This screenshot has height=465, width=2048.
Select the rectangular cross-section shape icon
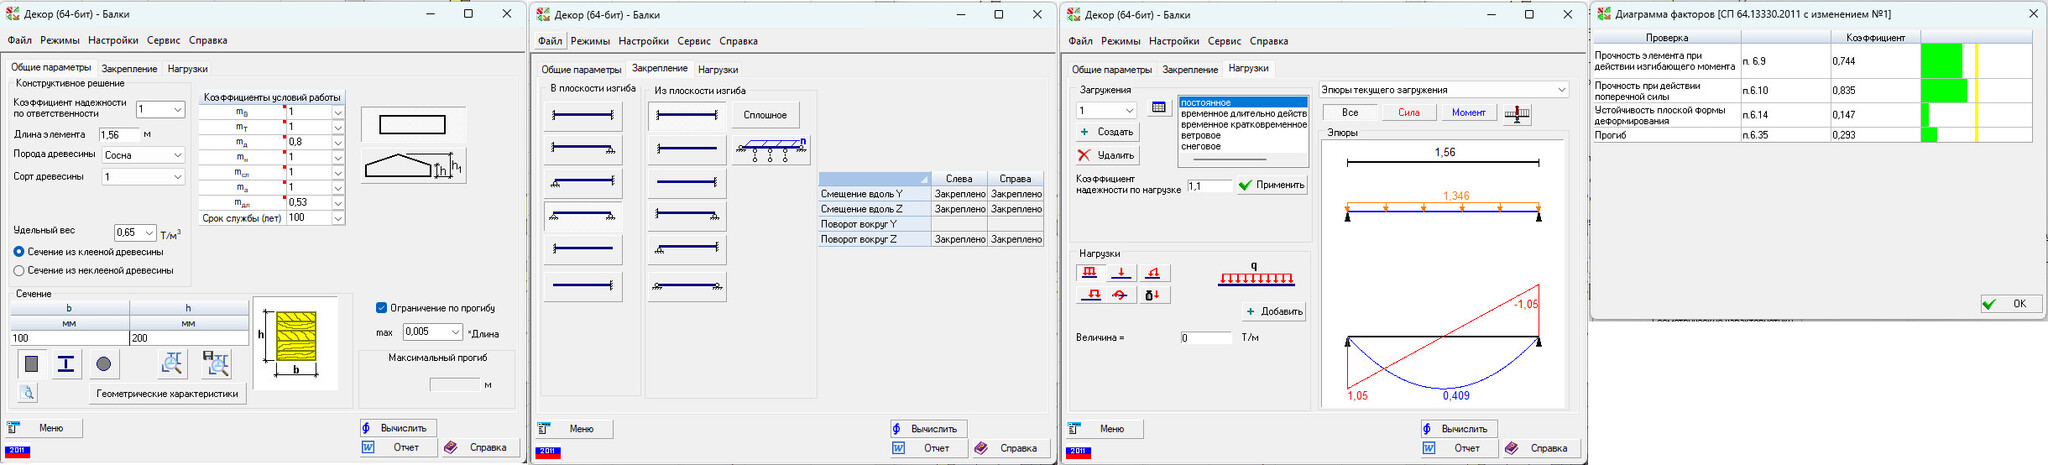[32, 364]
